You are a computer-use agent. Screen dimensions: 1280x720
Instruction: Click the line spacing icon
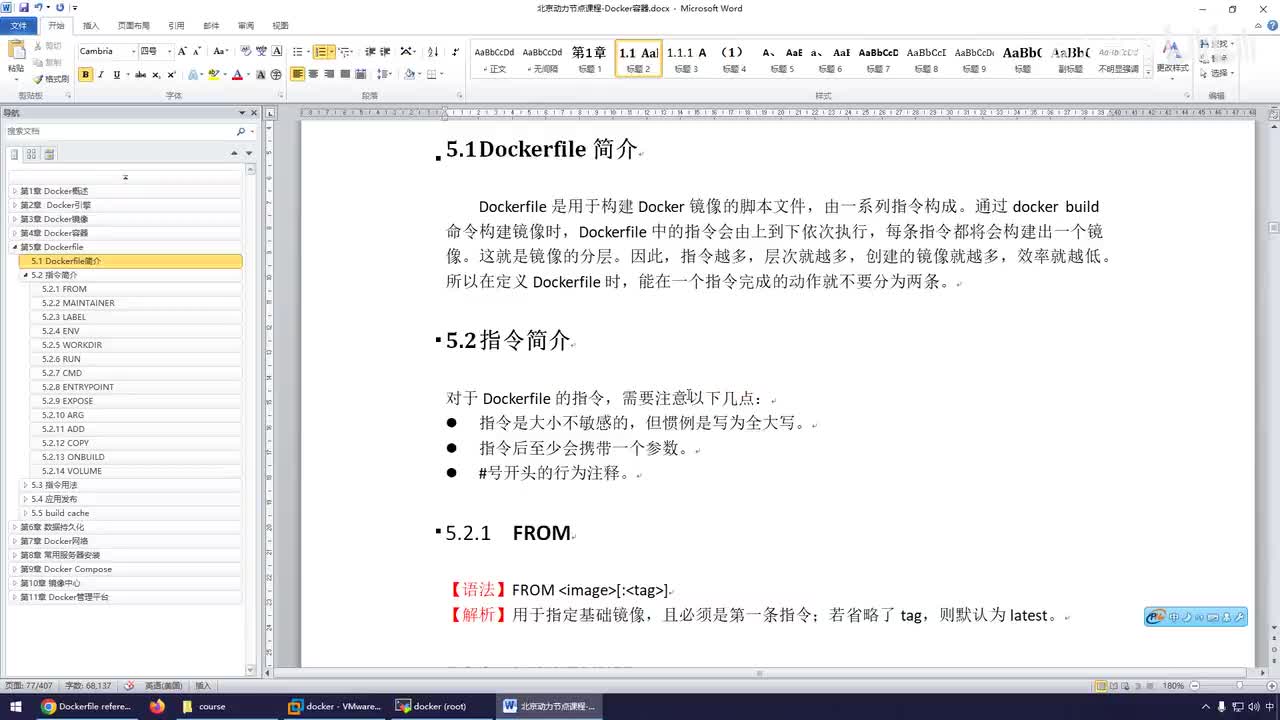click(384, 74)
